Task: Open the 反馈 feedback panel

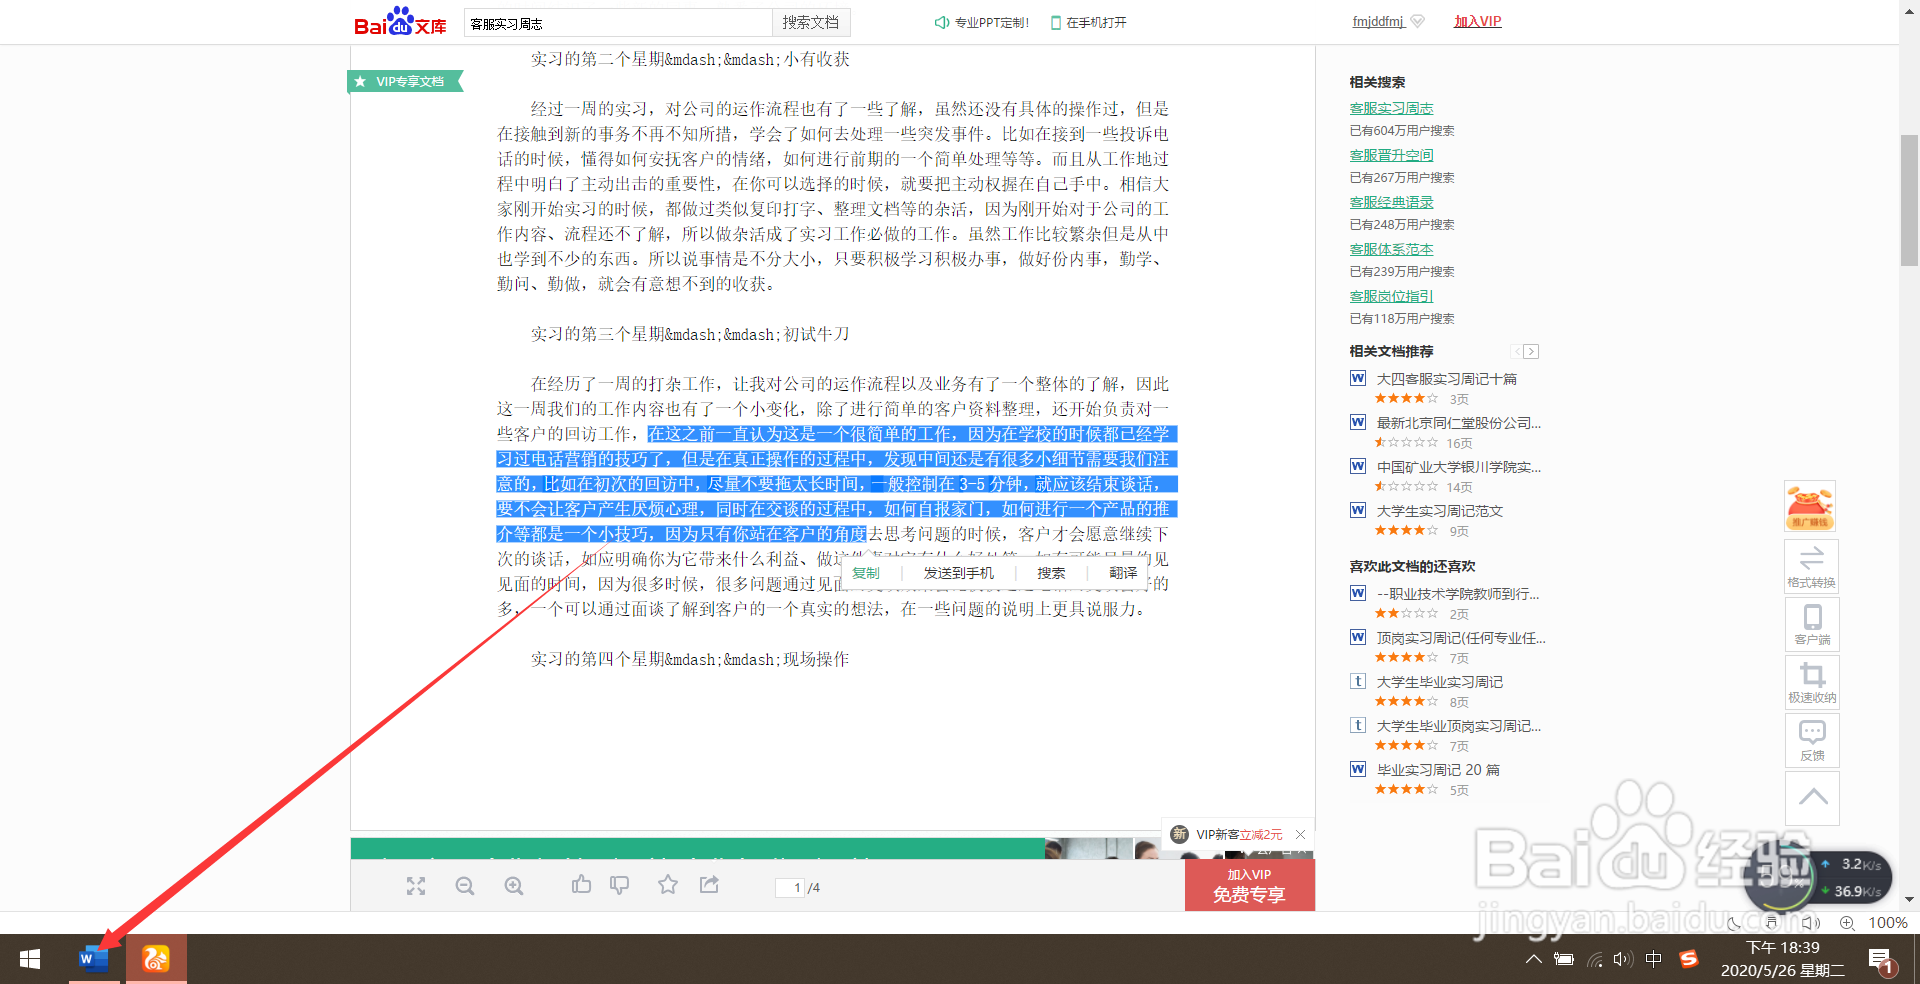Action: point(1811,740)
